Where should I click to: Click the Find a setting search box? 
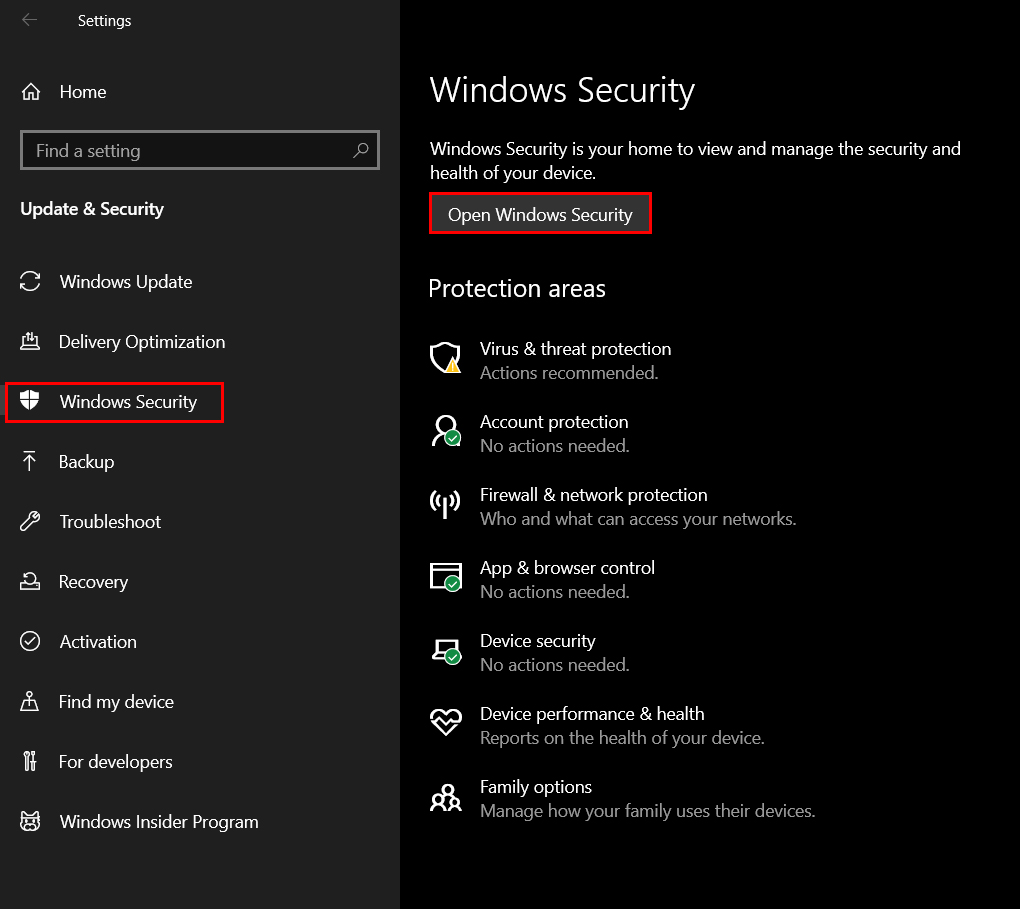point(200,150)
